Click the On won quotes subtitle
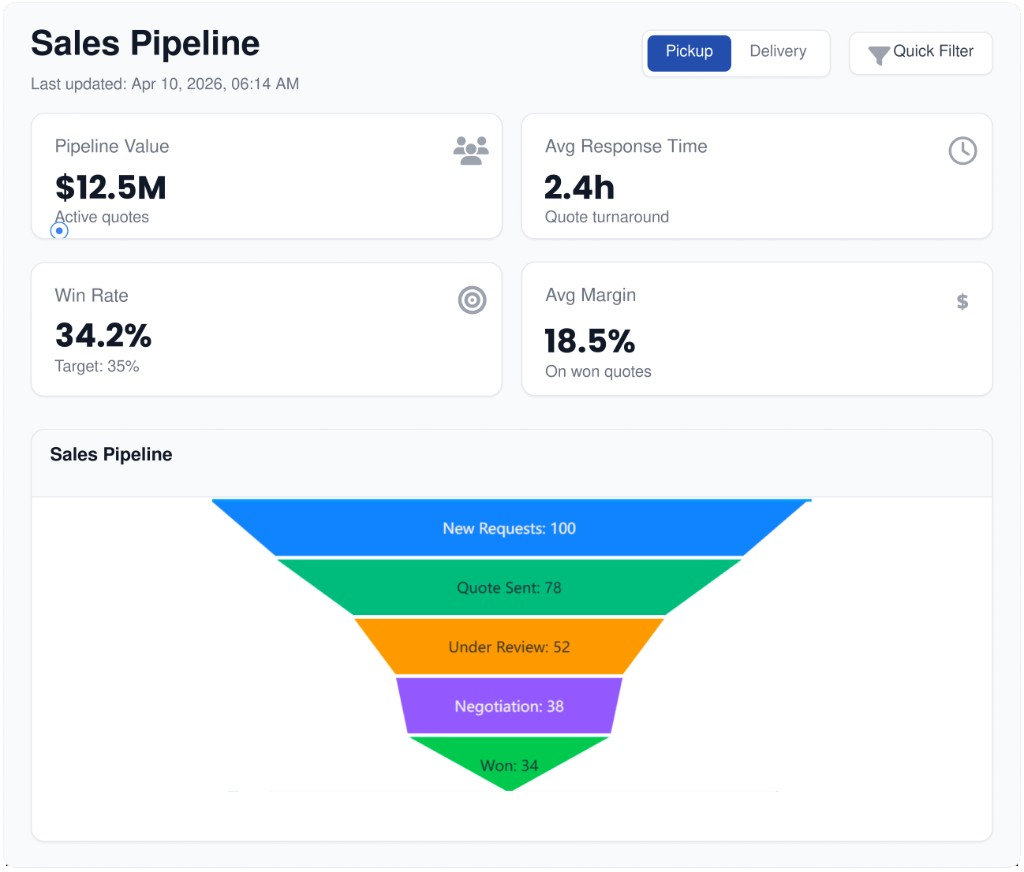1024x872 pixels. coord(598,372)
